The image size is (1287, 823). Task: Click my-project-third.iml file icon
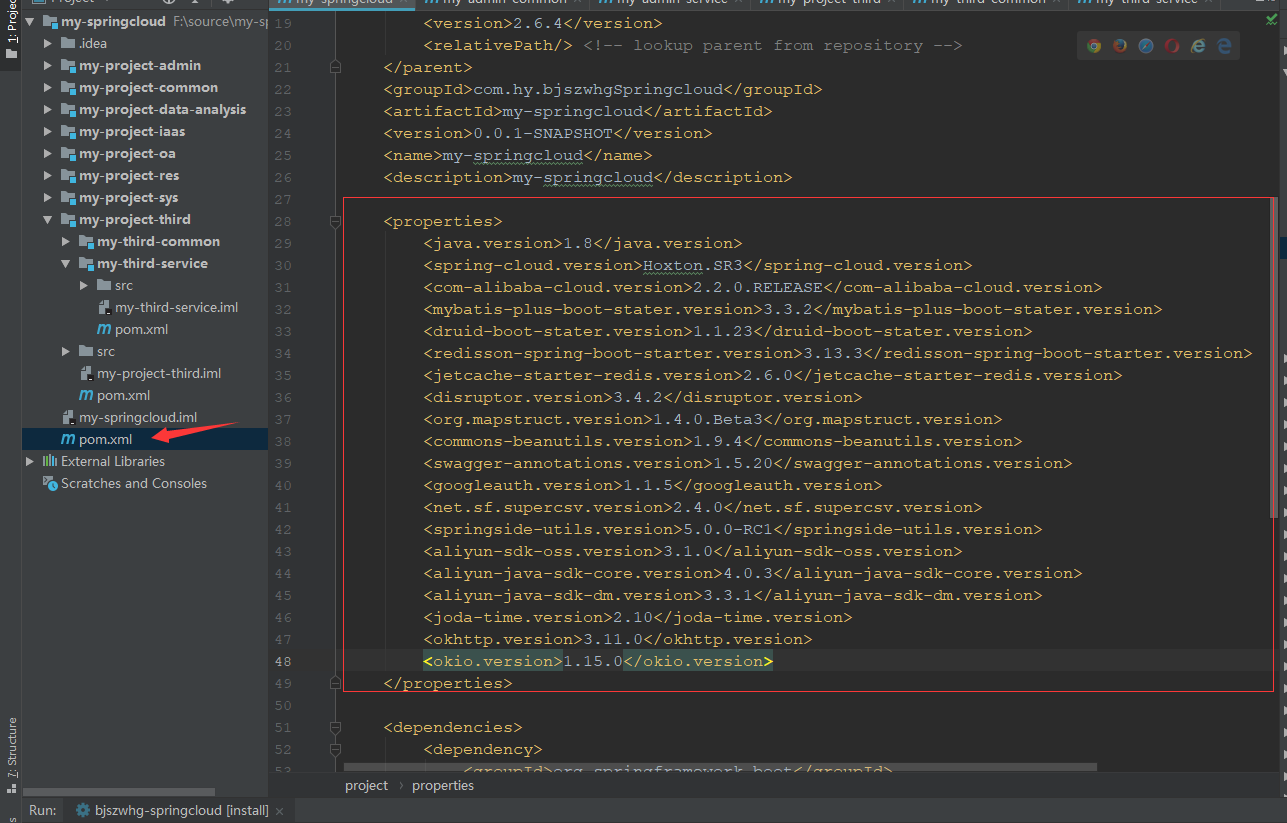[86, 373]
